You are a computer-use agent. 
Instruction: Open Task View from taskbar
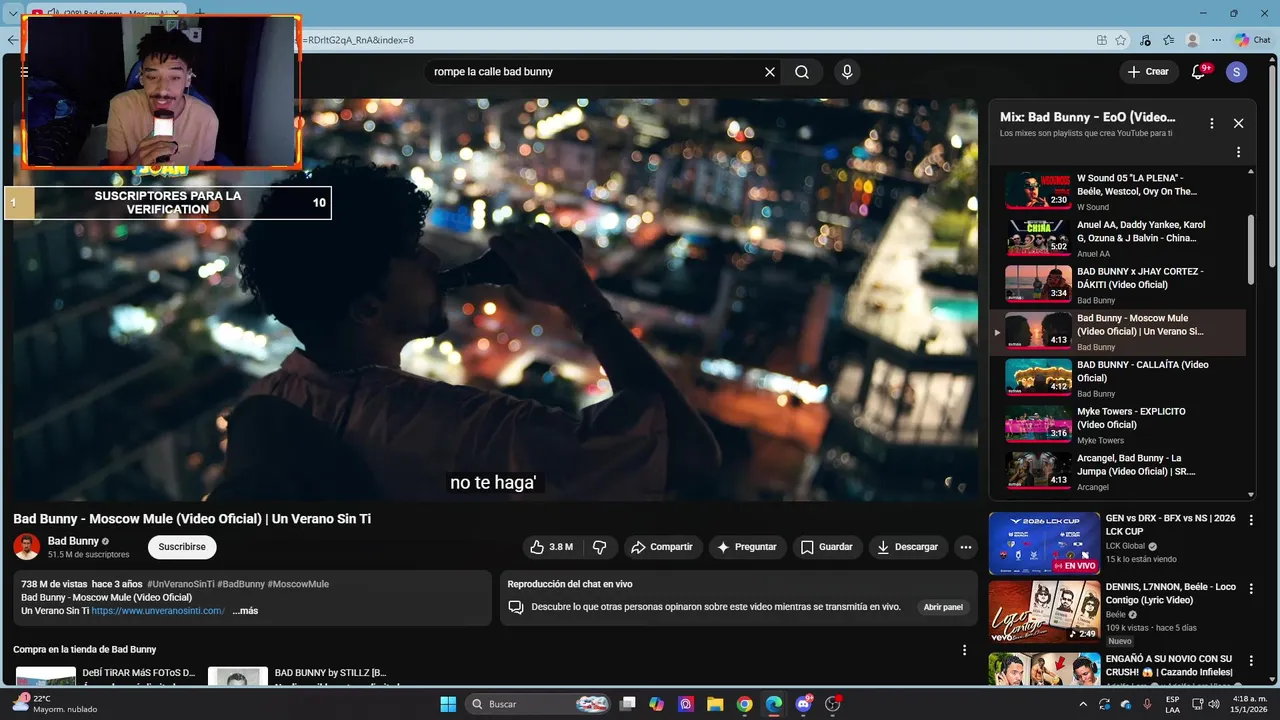[628, 704]
